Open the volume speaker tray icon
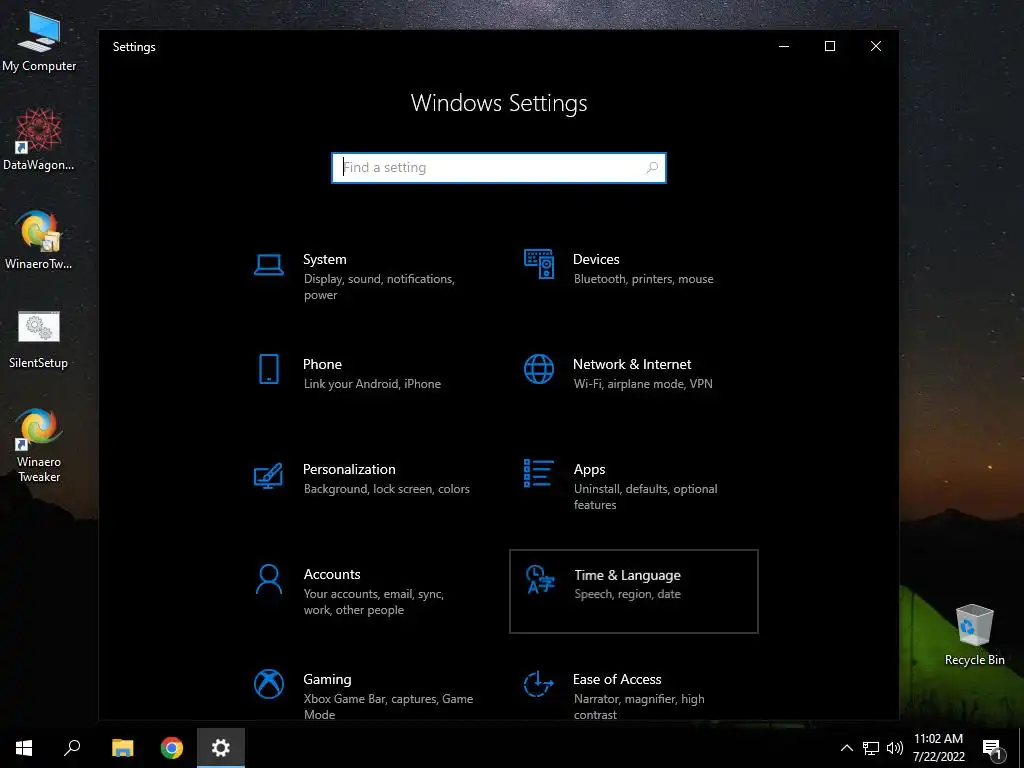 click(895, 748)
